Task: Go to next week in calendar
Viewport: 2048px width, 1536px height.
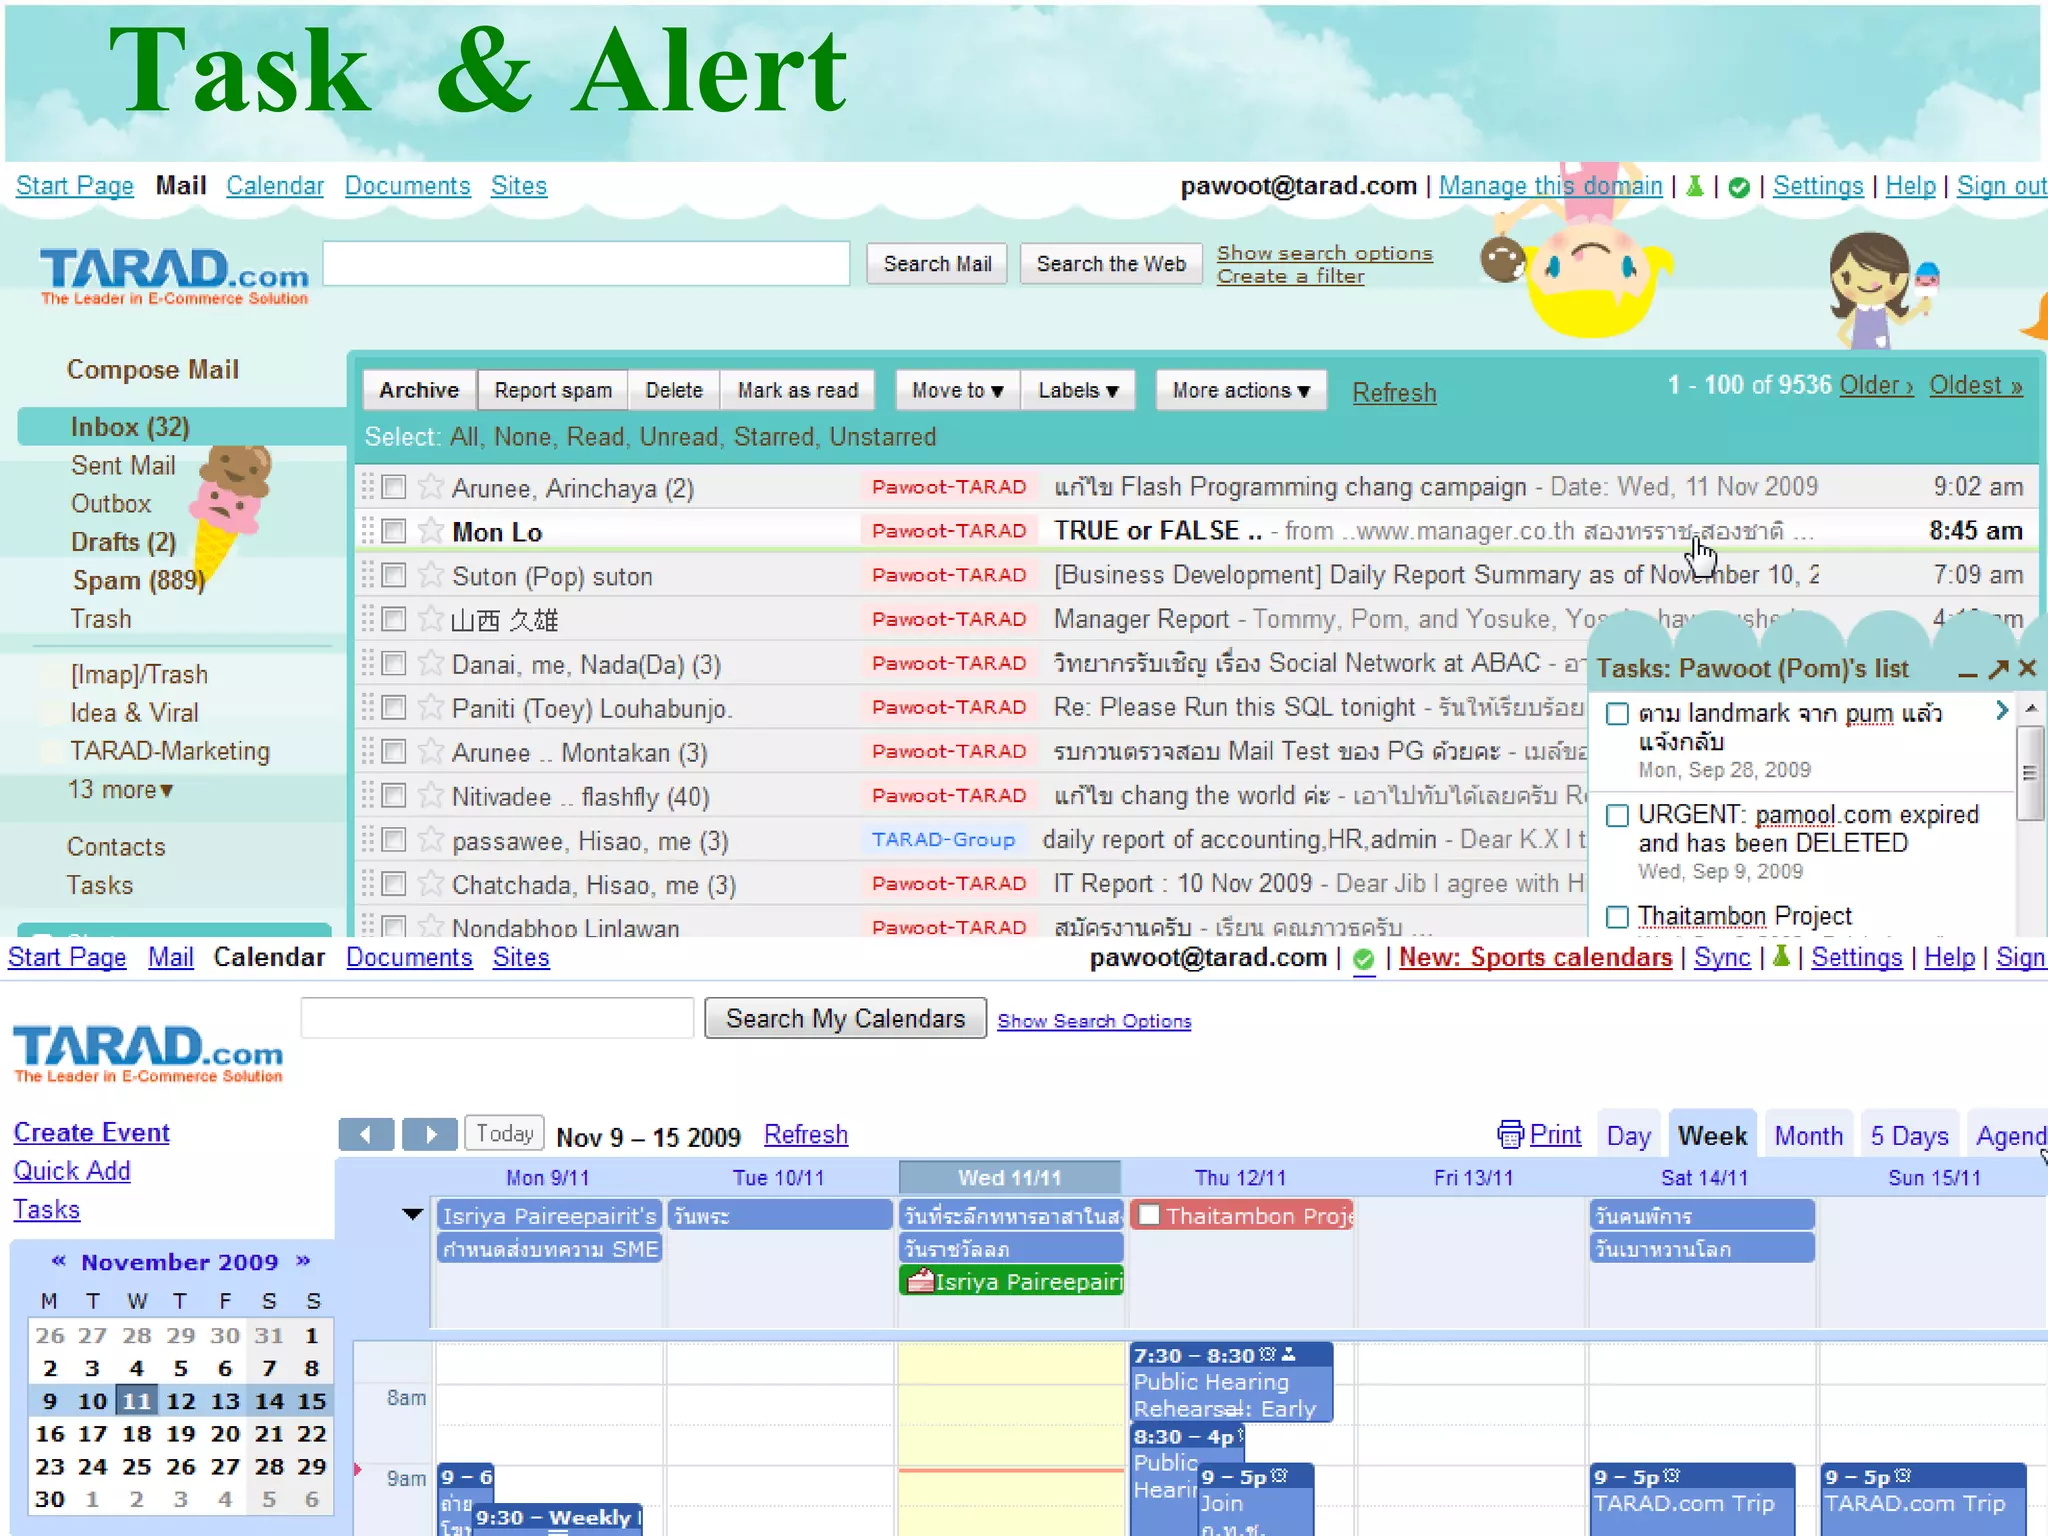Action: click(430, 1134)
